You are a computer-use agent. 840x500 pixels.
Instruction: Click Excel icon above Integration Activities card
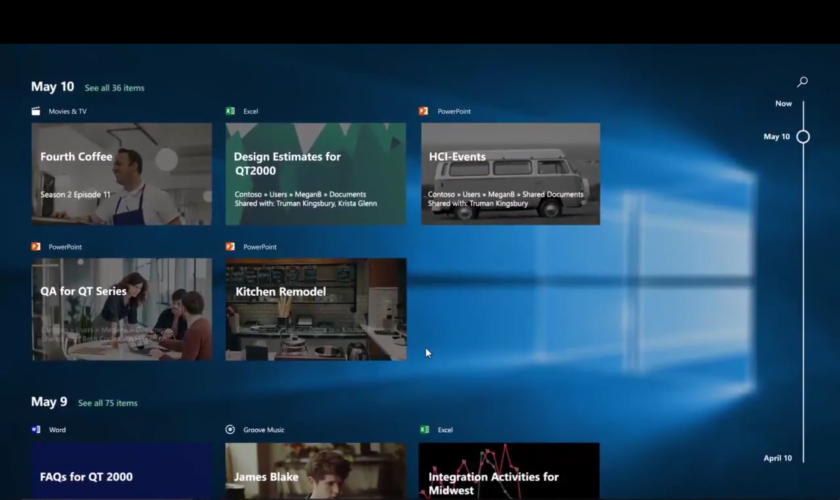tap(424, 429)
